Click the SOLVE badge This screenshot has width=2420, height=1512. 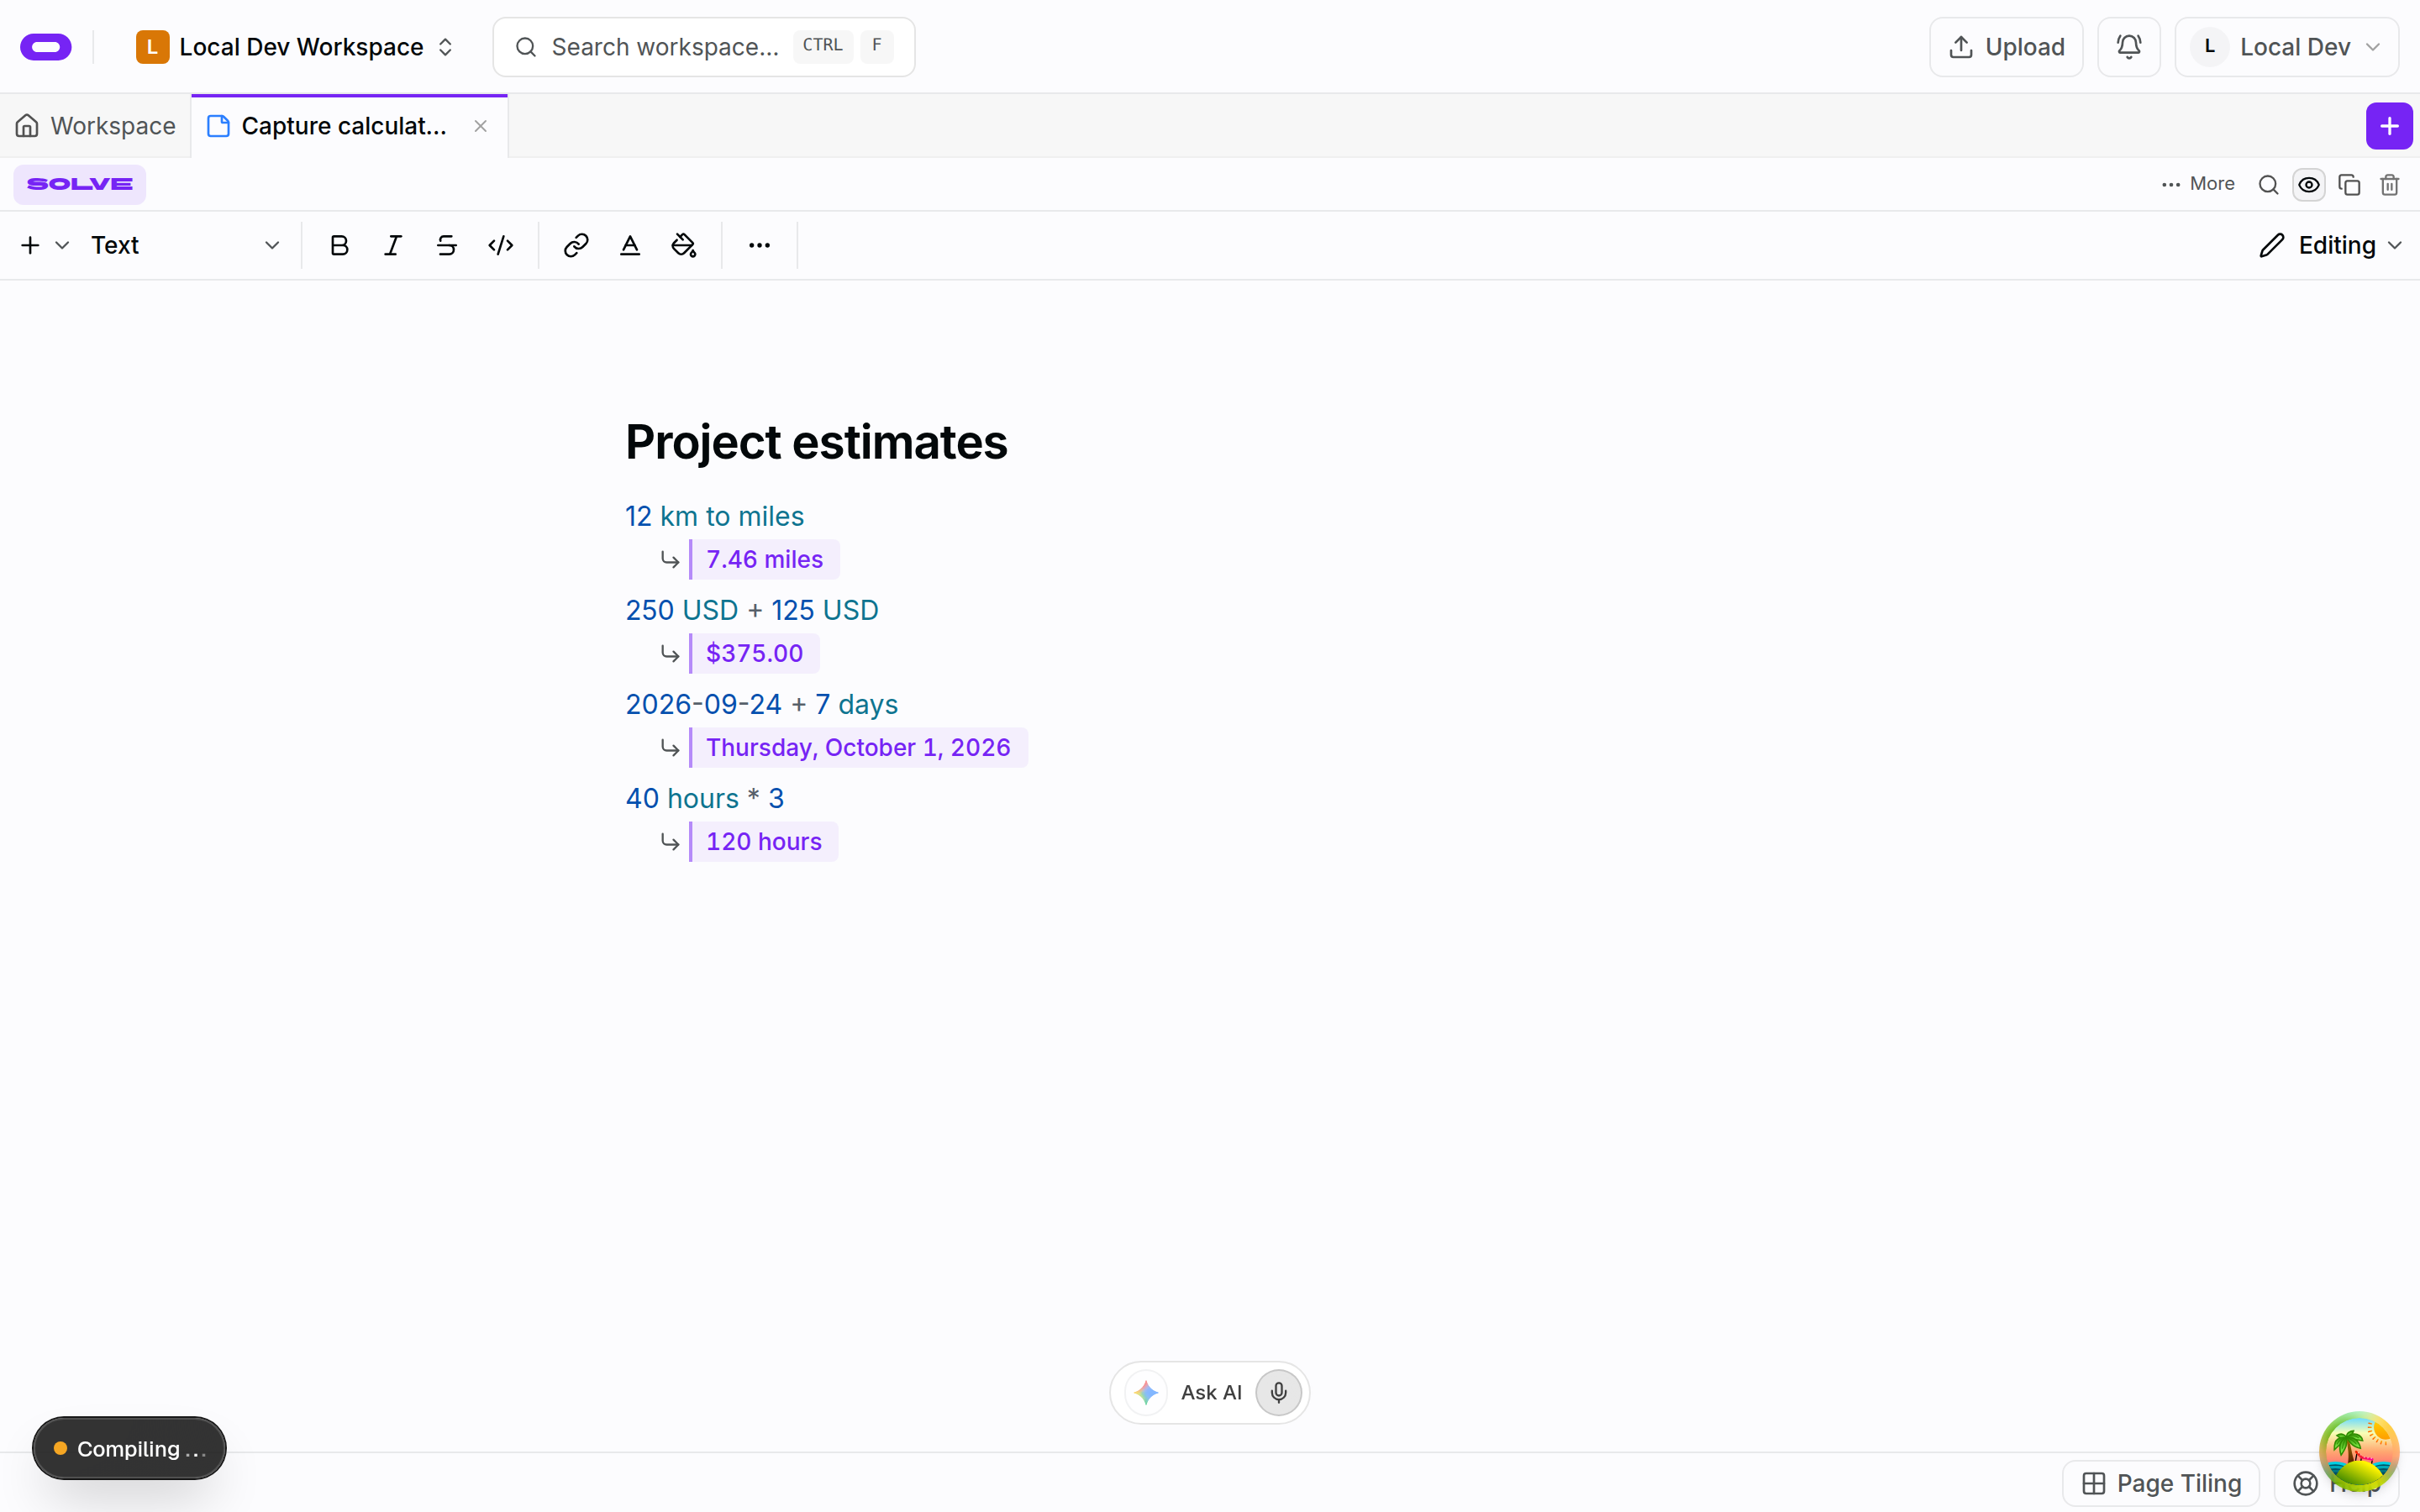(80, 184)
